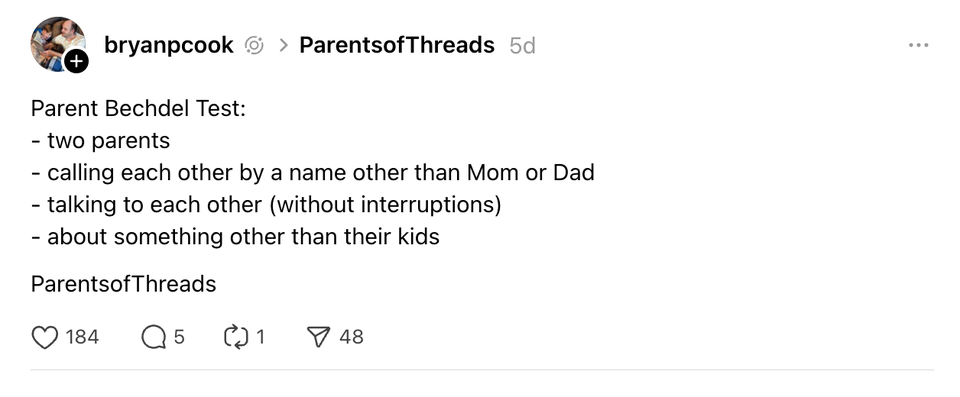This screenshot has width=960, height=397.
Task: Click the ParentsofThreads tag below the post
Action: tap(124, 284)
